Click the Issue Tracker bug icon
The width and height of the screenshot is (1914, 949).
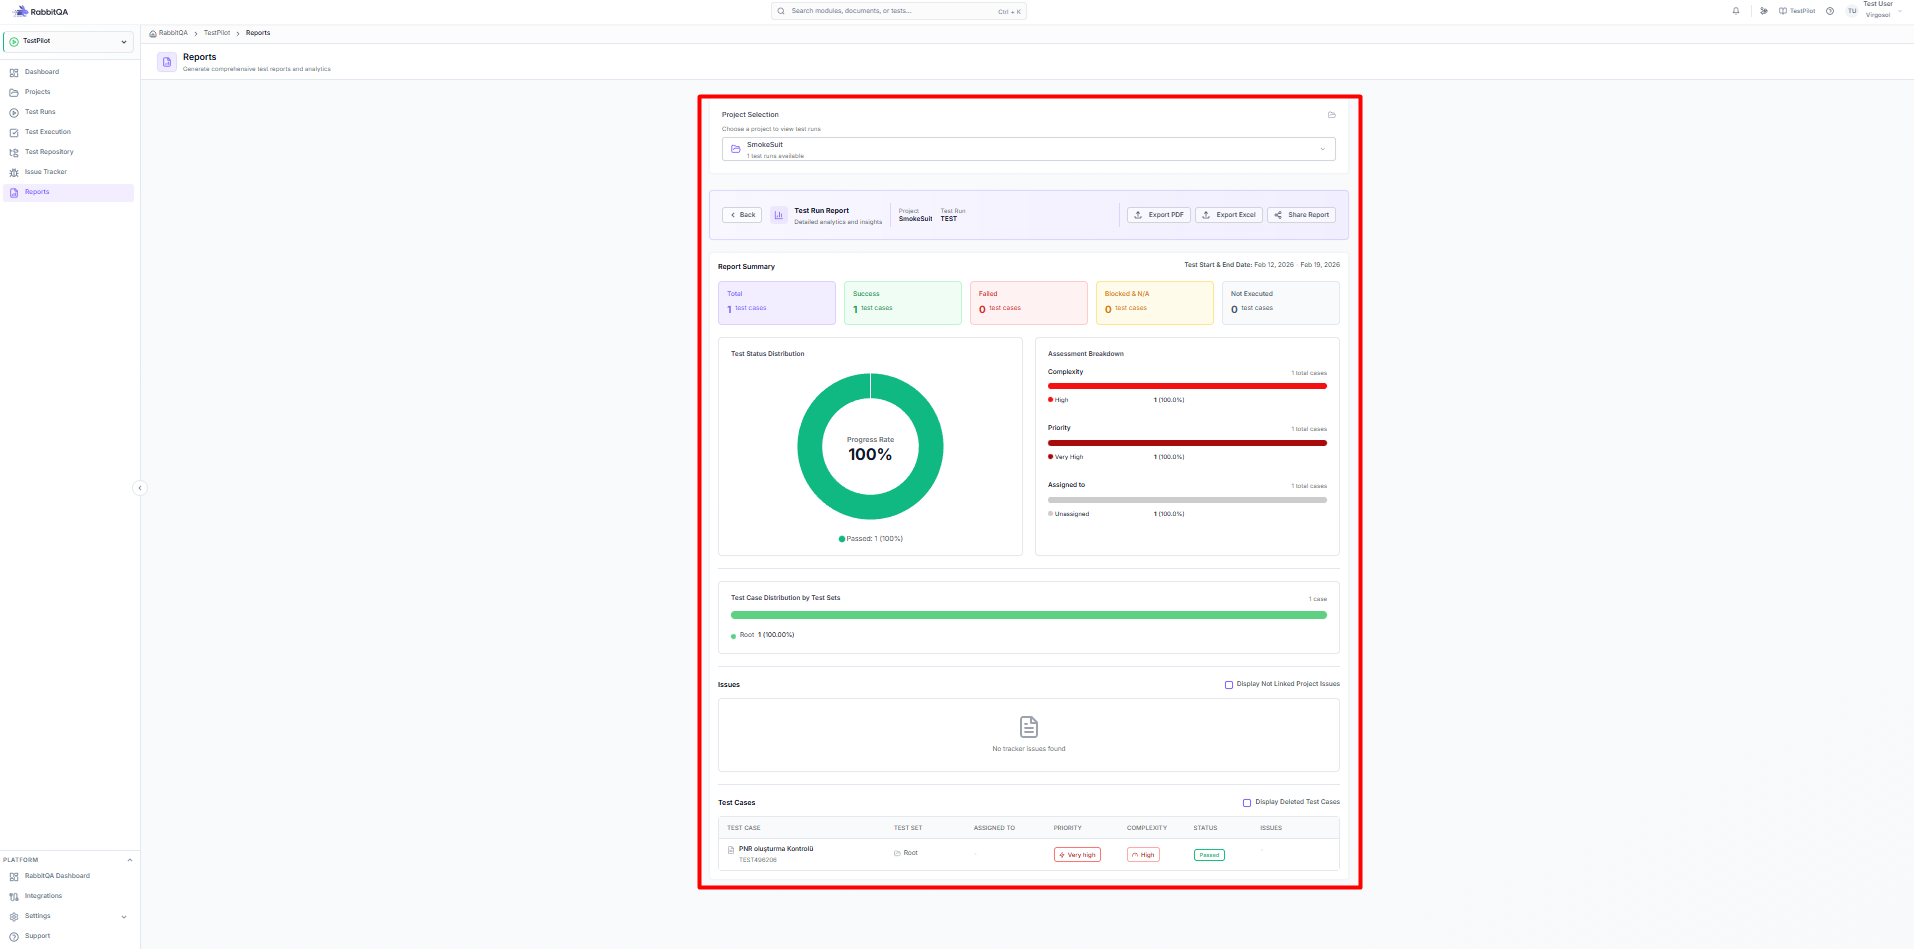coord(14,172)
